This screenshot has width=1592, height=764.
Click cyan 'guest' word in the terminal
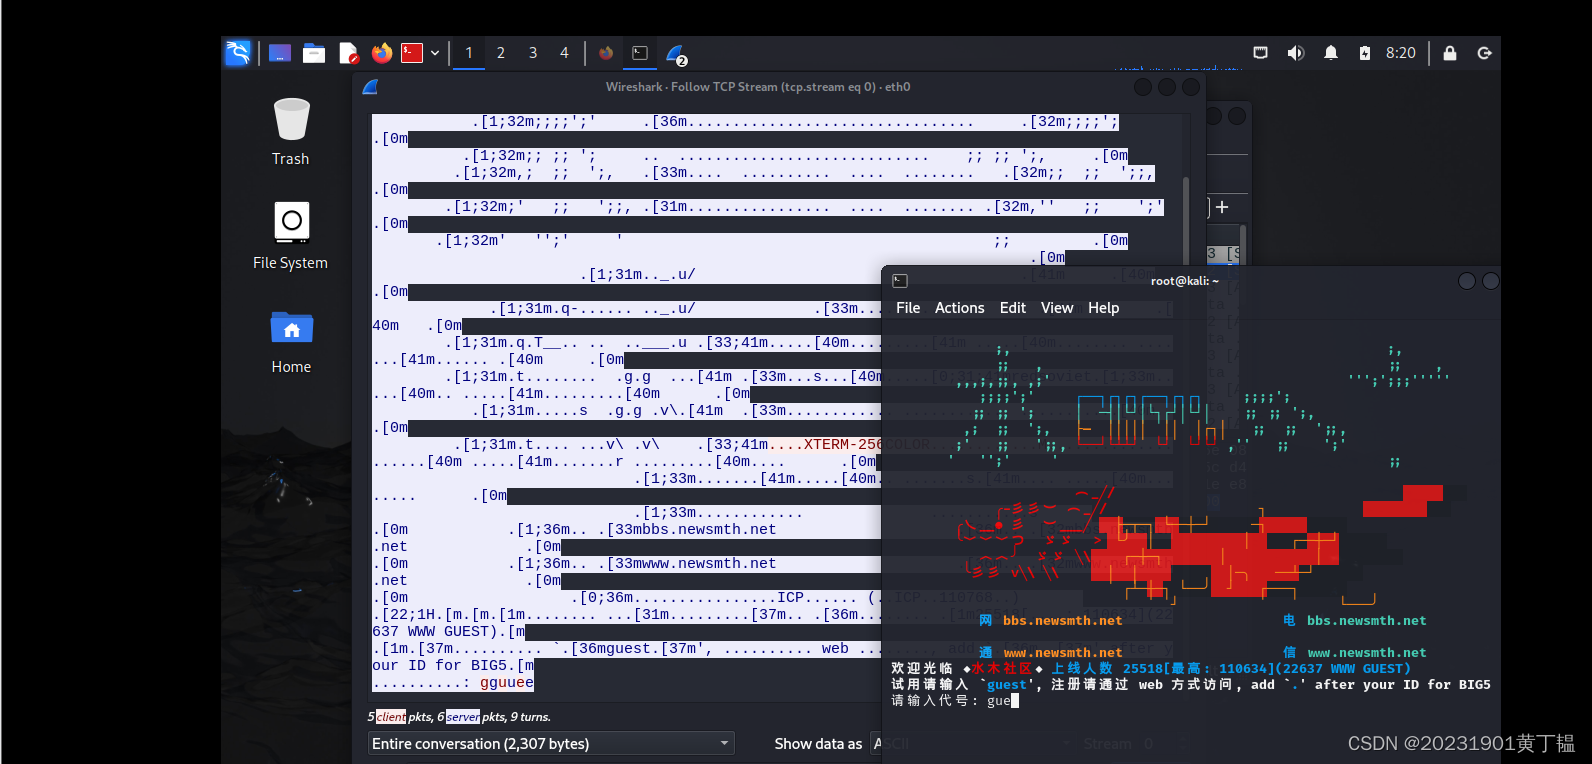pyautogui.click(x=1007, y=684)
